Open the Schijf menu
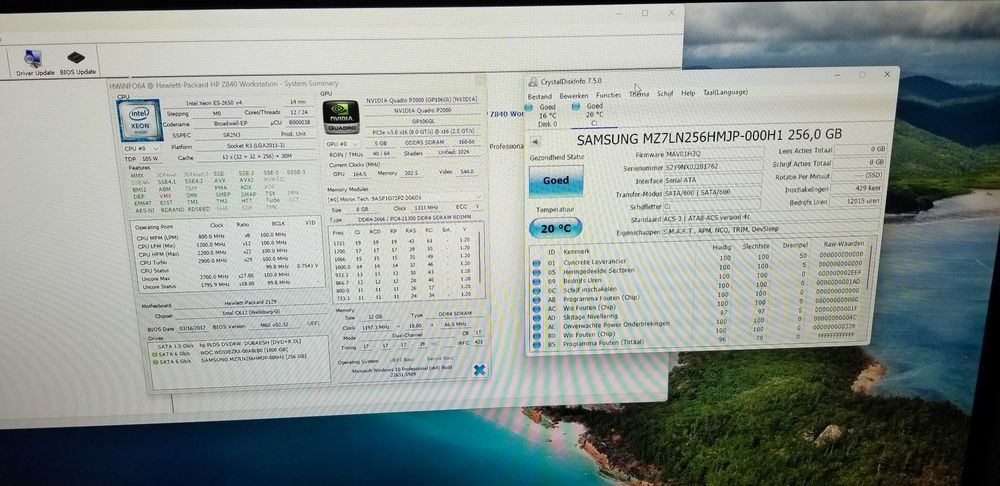Screen dimensions: 1000x486 665,94
